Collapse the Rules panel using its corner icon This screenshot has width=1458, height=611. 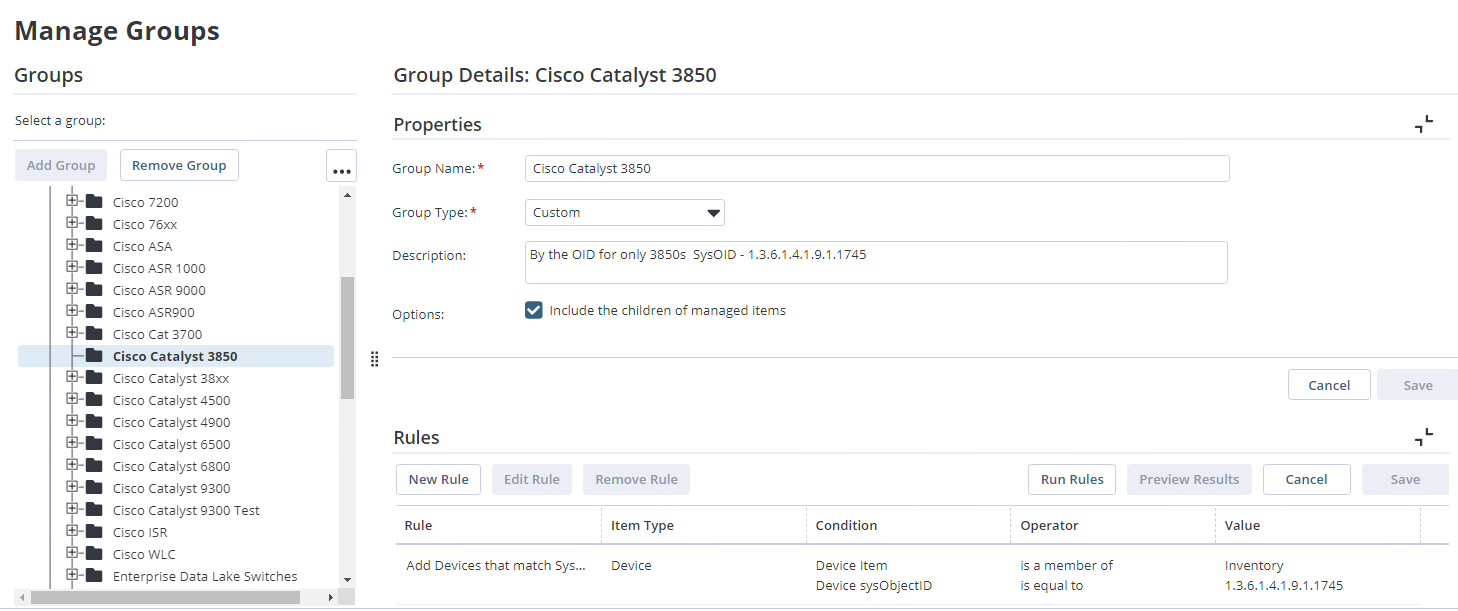[1423, 436]
